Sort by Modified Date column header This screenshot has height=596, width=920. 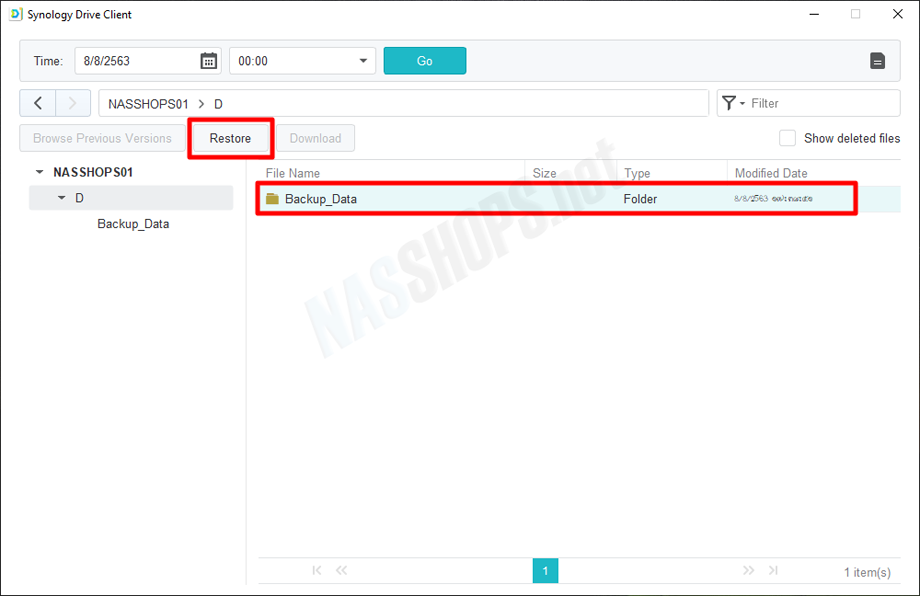pyautogui.click(x=771, y=173)
